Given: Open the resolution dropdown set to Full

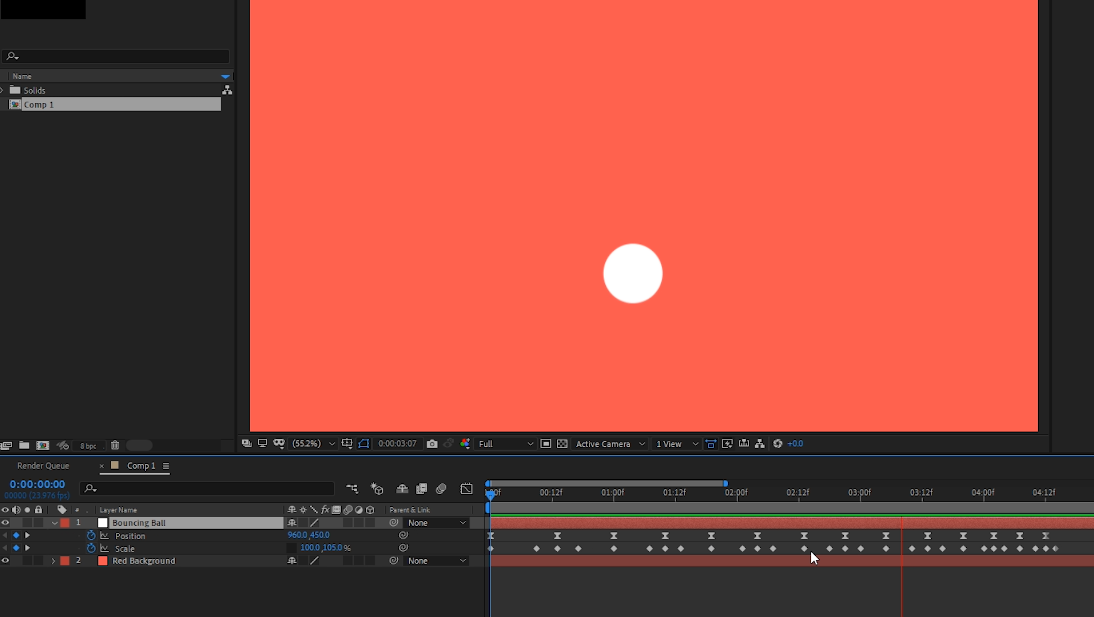Looking at the screenshot, I should (505, 443).
